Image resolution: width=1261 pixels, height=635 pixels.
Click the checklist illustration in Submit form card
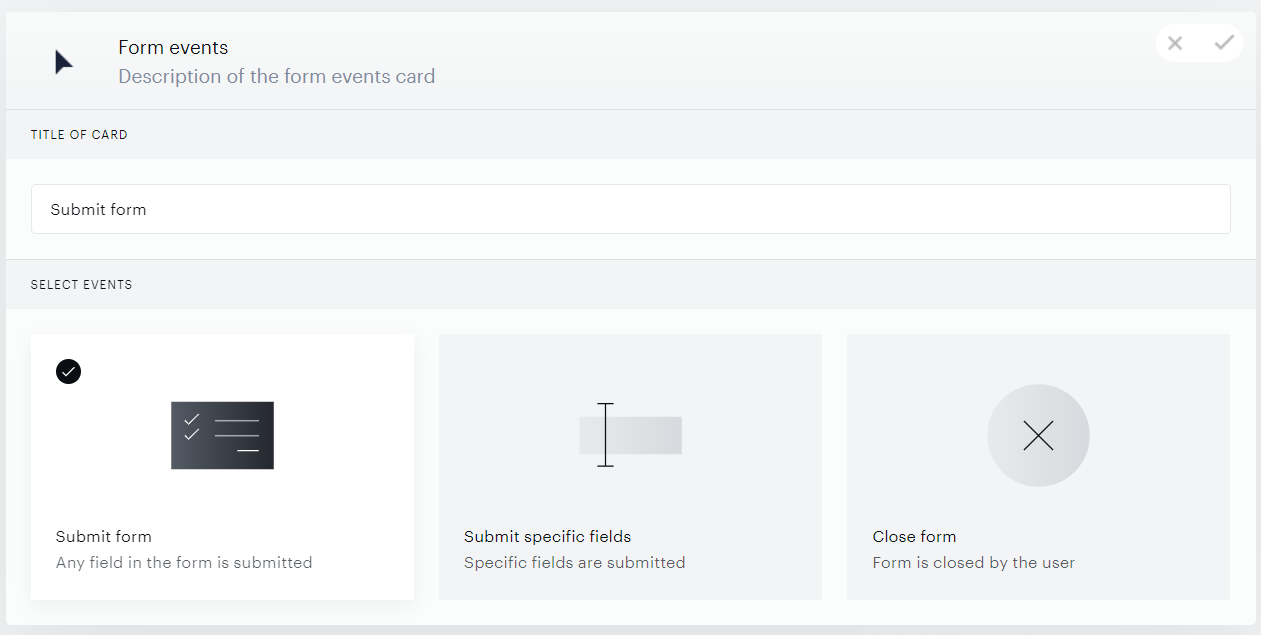pyautogui.click(x=222, y=435)
